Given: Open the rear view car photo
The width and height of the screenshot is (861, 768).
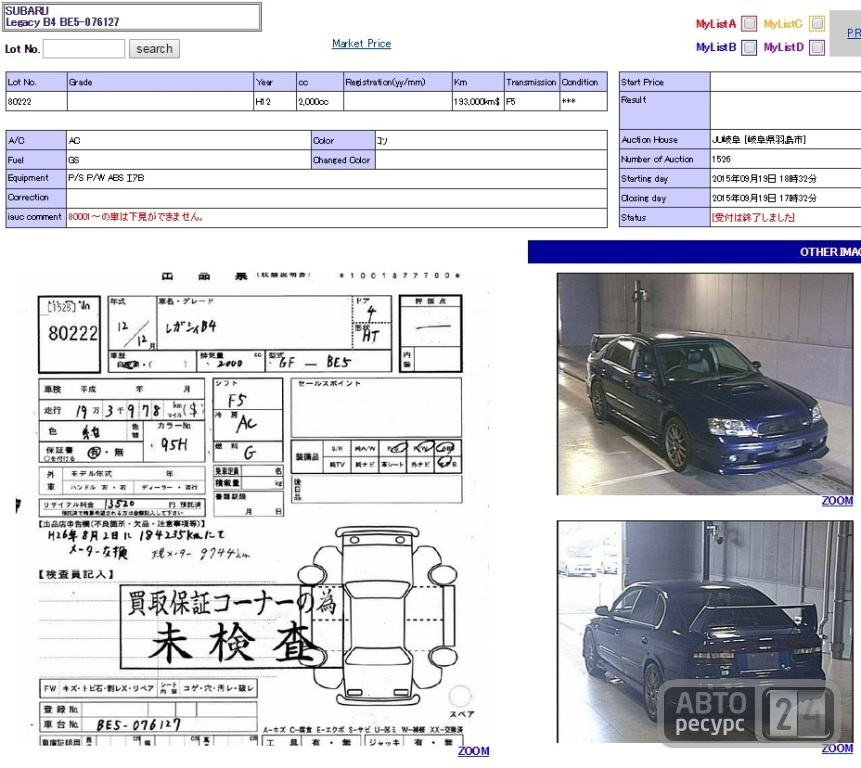Looking at the screenshot, I should (x=705, y=631).
